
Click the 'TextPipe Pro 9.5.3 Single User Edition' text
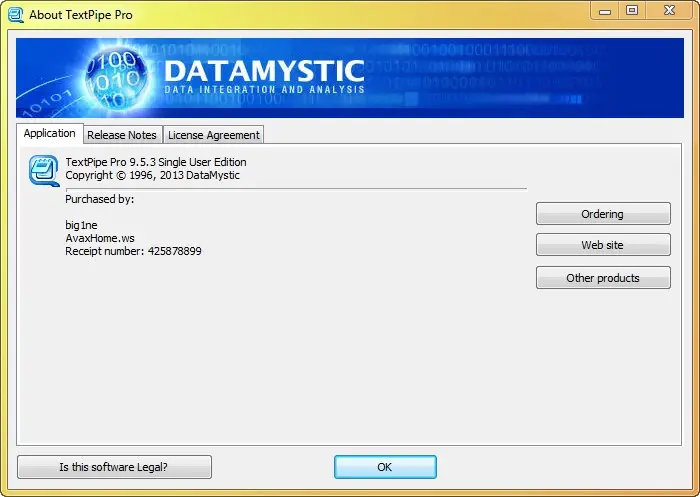click(156, 162)
